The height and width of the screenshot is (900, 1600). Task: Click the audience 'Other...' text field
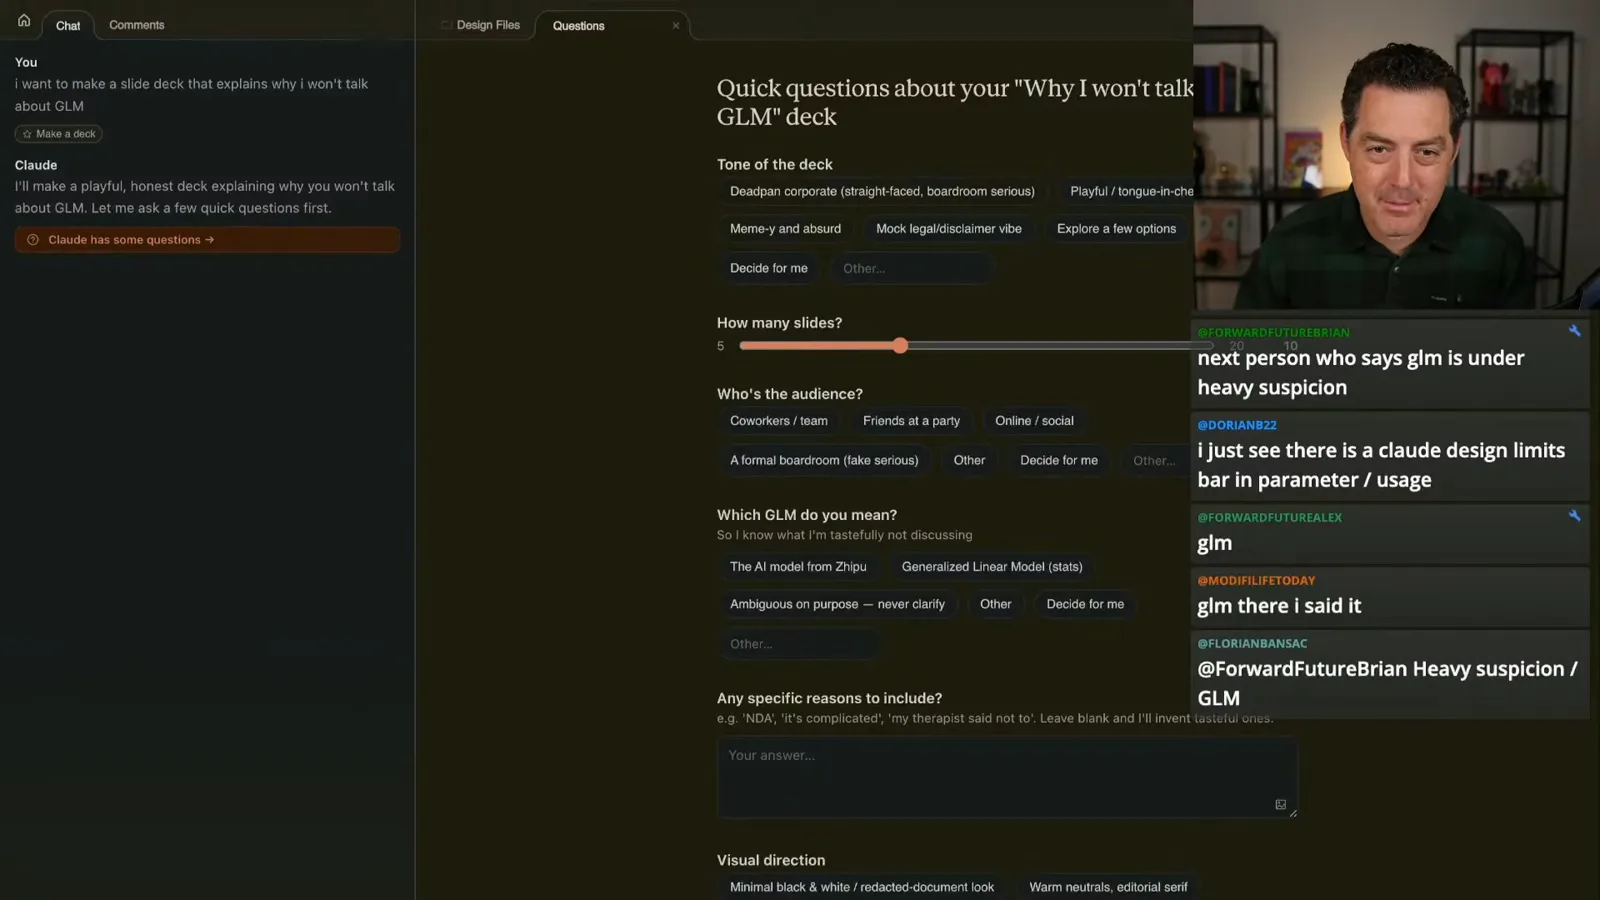point(1157,460)
